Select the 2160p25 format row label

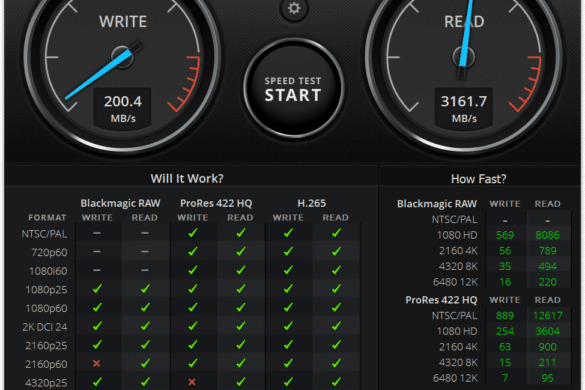pyautogui.click(x=46, y=346)
